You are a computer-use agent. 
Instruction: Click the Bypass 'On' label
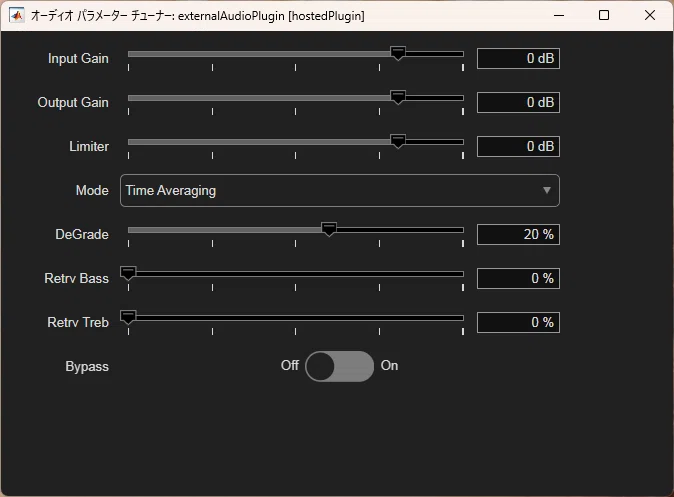pos(389,365)
